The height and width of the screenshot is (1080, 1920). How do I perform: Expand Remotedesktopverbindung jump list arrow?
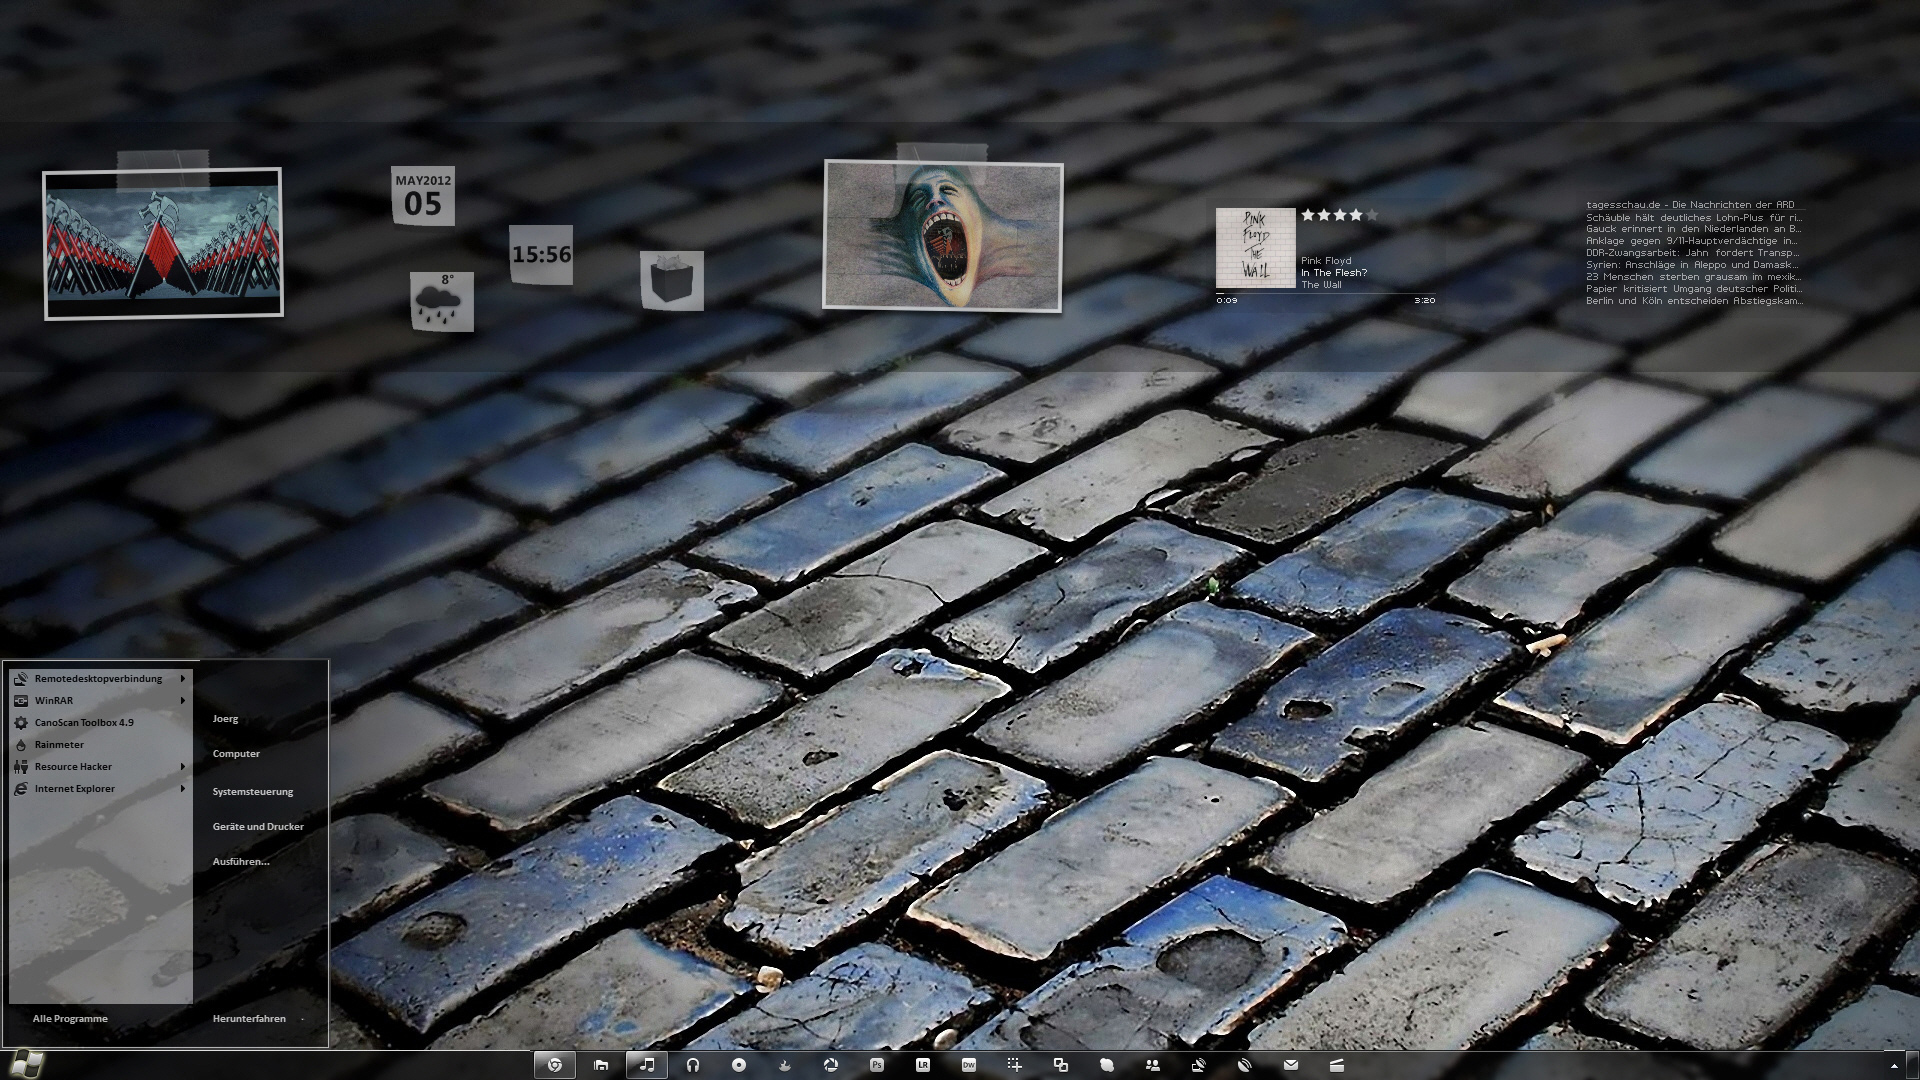tap(183, 679)
